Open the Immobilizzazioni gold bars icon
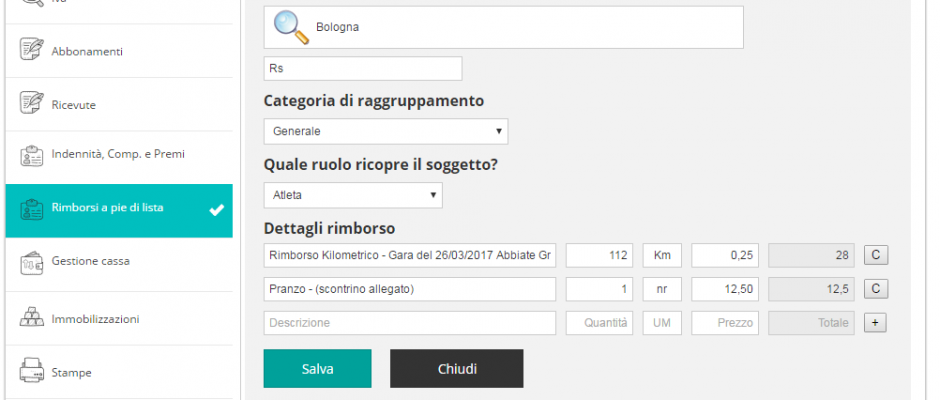The width and height of the screenshot is (940, 400). pyautogui.click(x=32, y=317)
